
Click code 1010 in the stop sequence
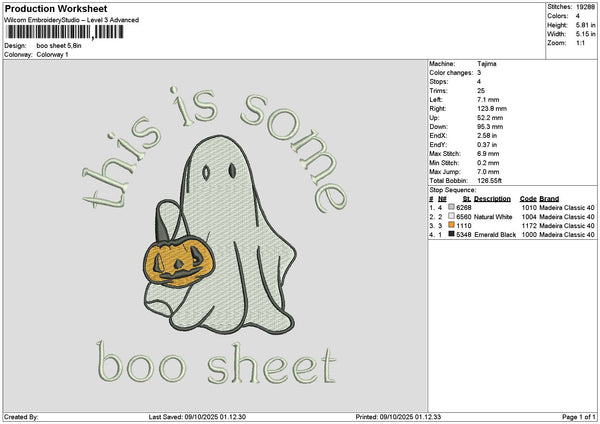529,208
